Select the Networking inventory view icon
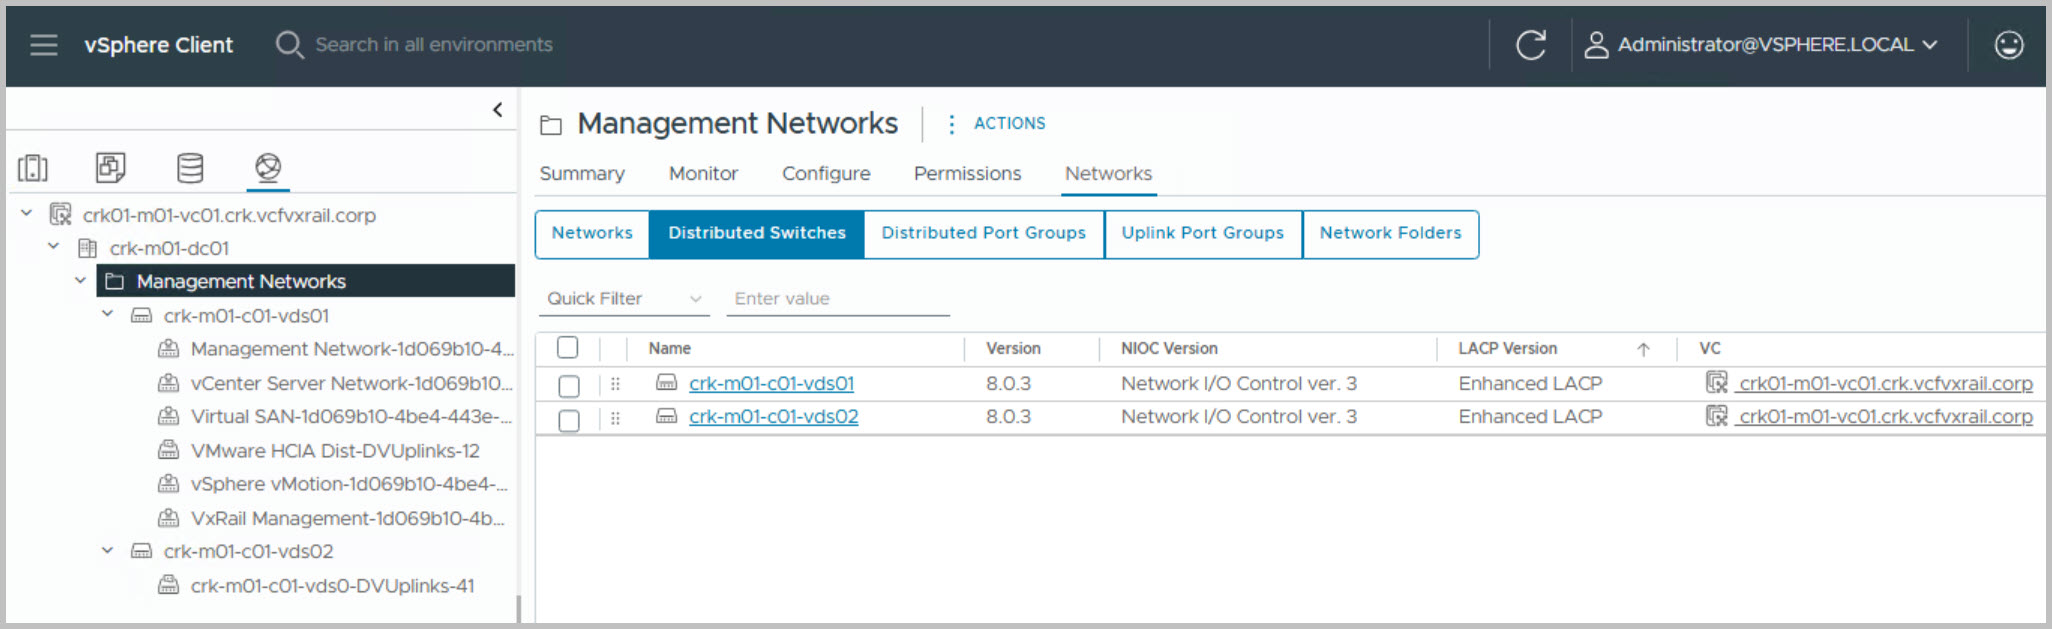This screenshot has height=629, width=2052. 268,168
